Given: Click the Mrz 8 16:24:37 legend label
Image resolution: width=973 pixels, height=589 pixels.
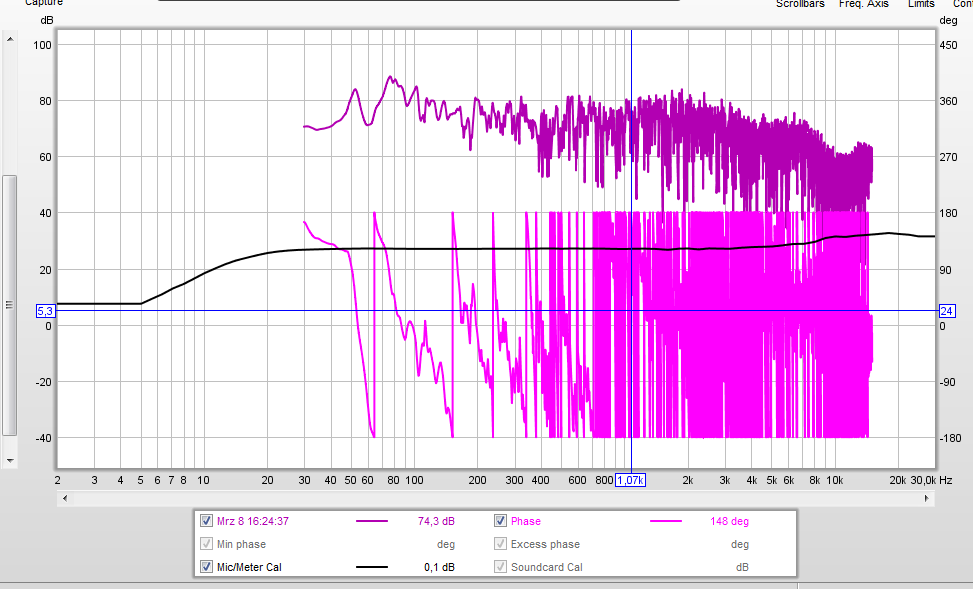Looking at the screenshot, I should (x=253, y=521).
